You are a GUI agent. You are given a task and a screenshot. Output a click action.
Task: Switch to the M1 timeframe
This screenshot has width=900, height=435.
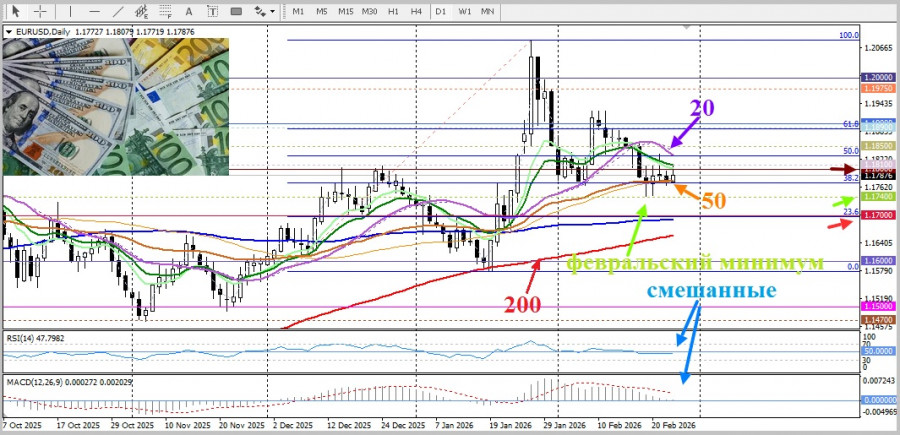pos(298,11)
